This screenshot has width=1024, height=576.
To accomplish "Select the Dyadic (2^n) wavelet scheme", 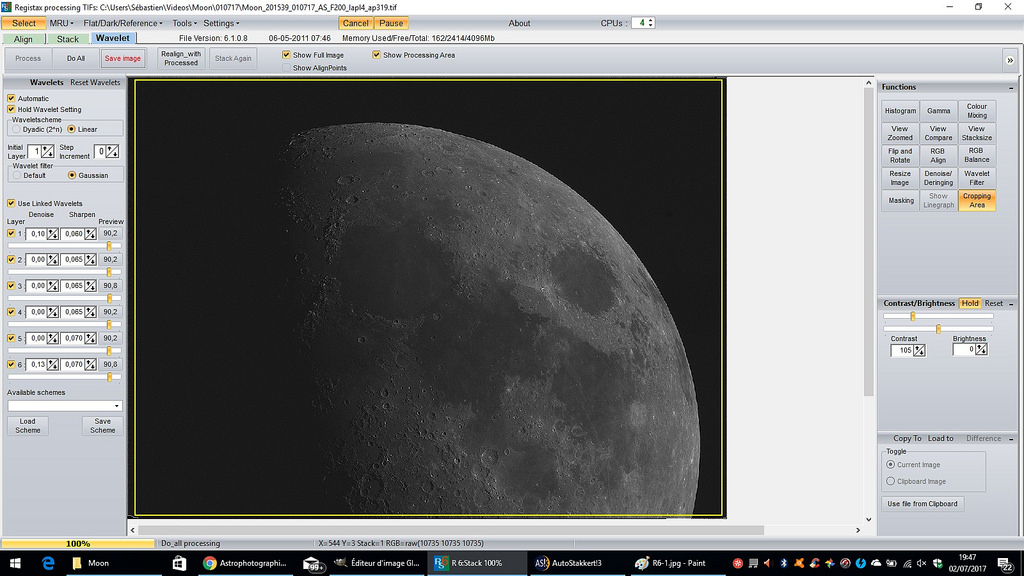I will (x=15, y=129).
